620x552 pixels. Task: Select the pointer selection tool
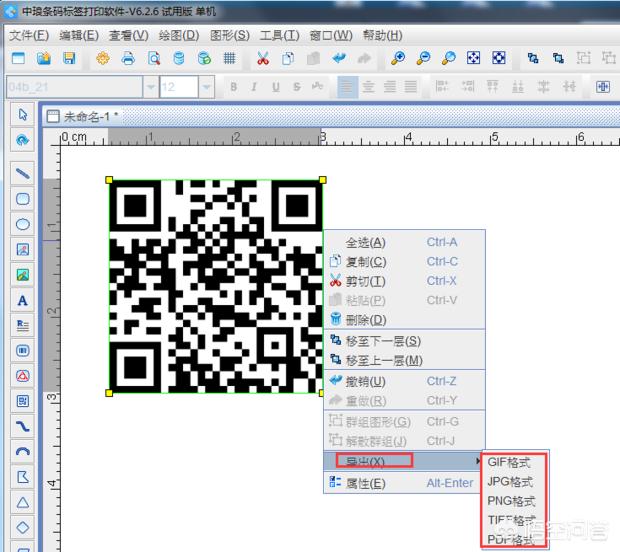click(23, 115)
